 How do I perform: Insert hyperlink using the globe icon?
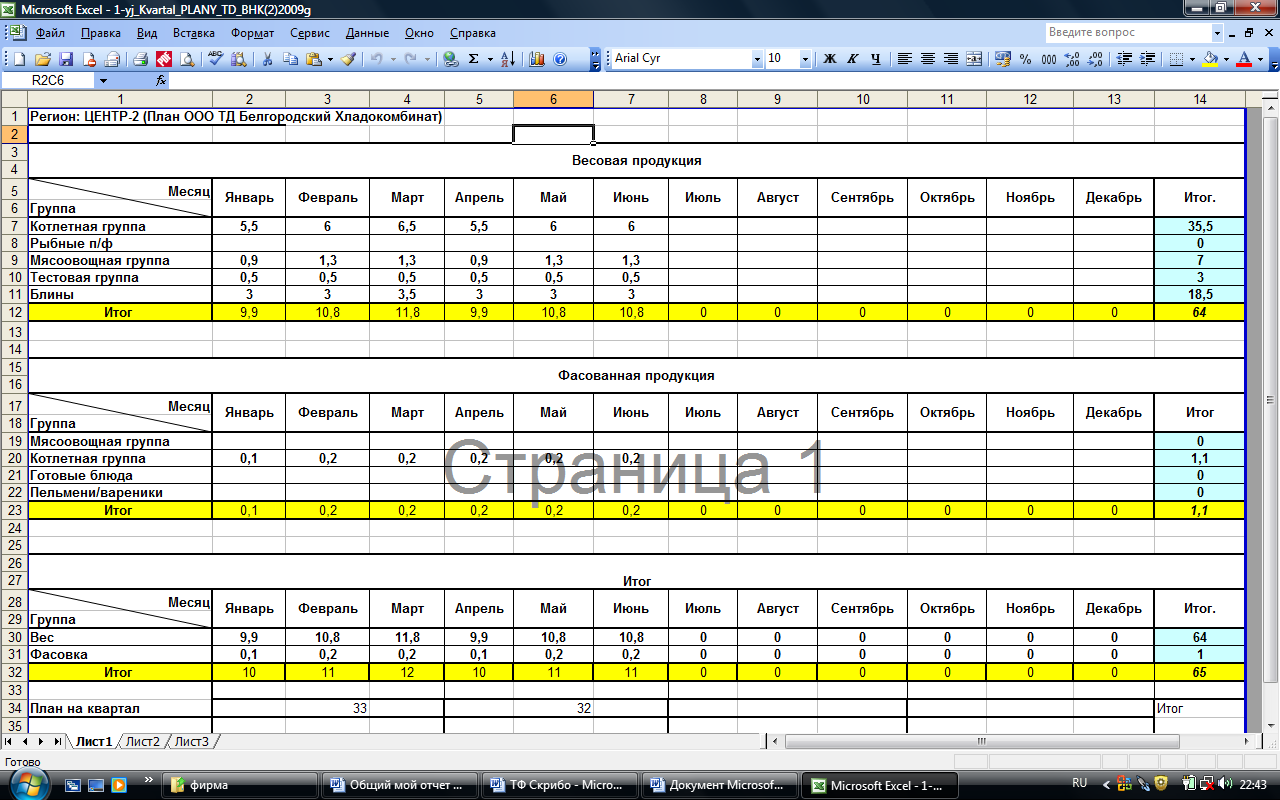(451, 59)
